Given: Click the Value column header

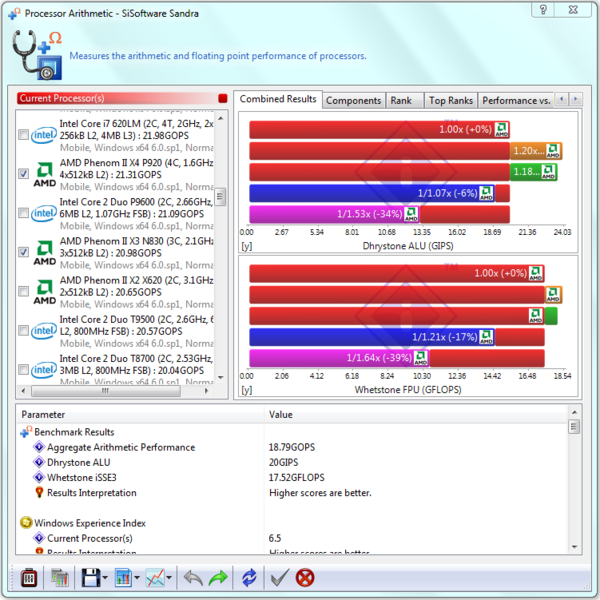Looking at the screenshot, I should pos(416,414).
